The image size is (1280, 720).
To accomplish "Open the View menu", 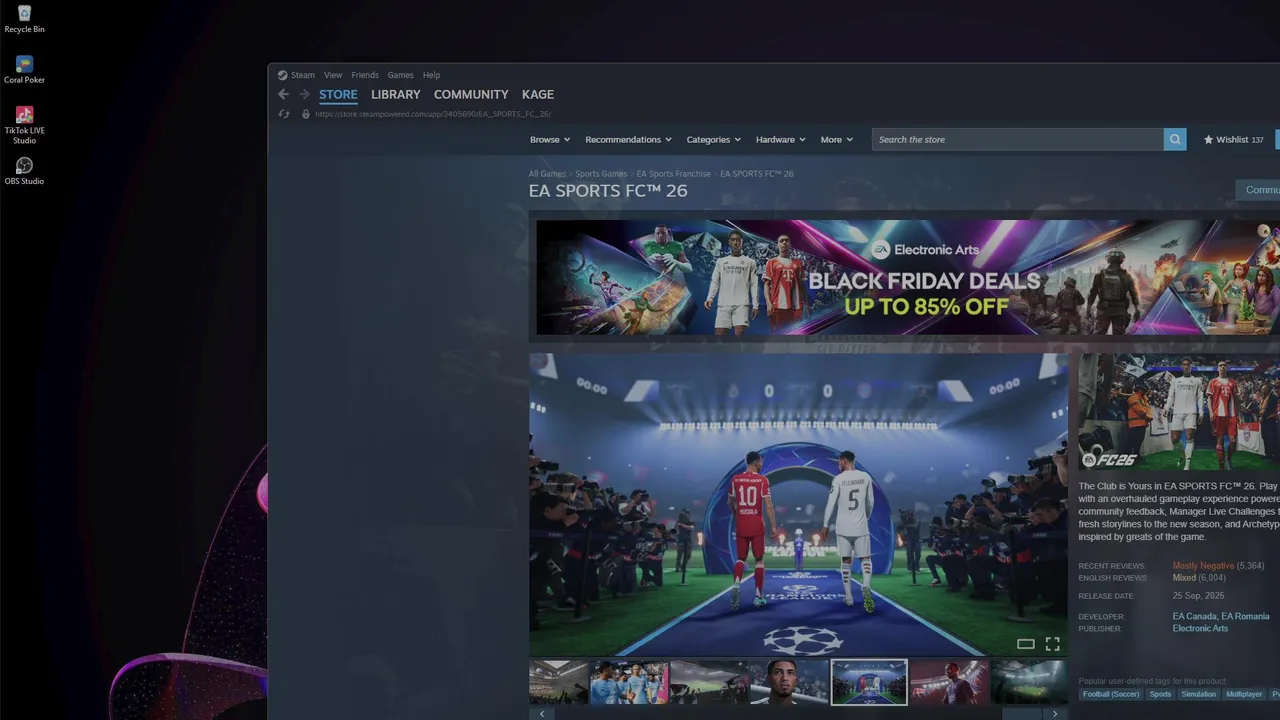I will 333,75.
